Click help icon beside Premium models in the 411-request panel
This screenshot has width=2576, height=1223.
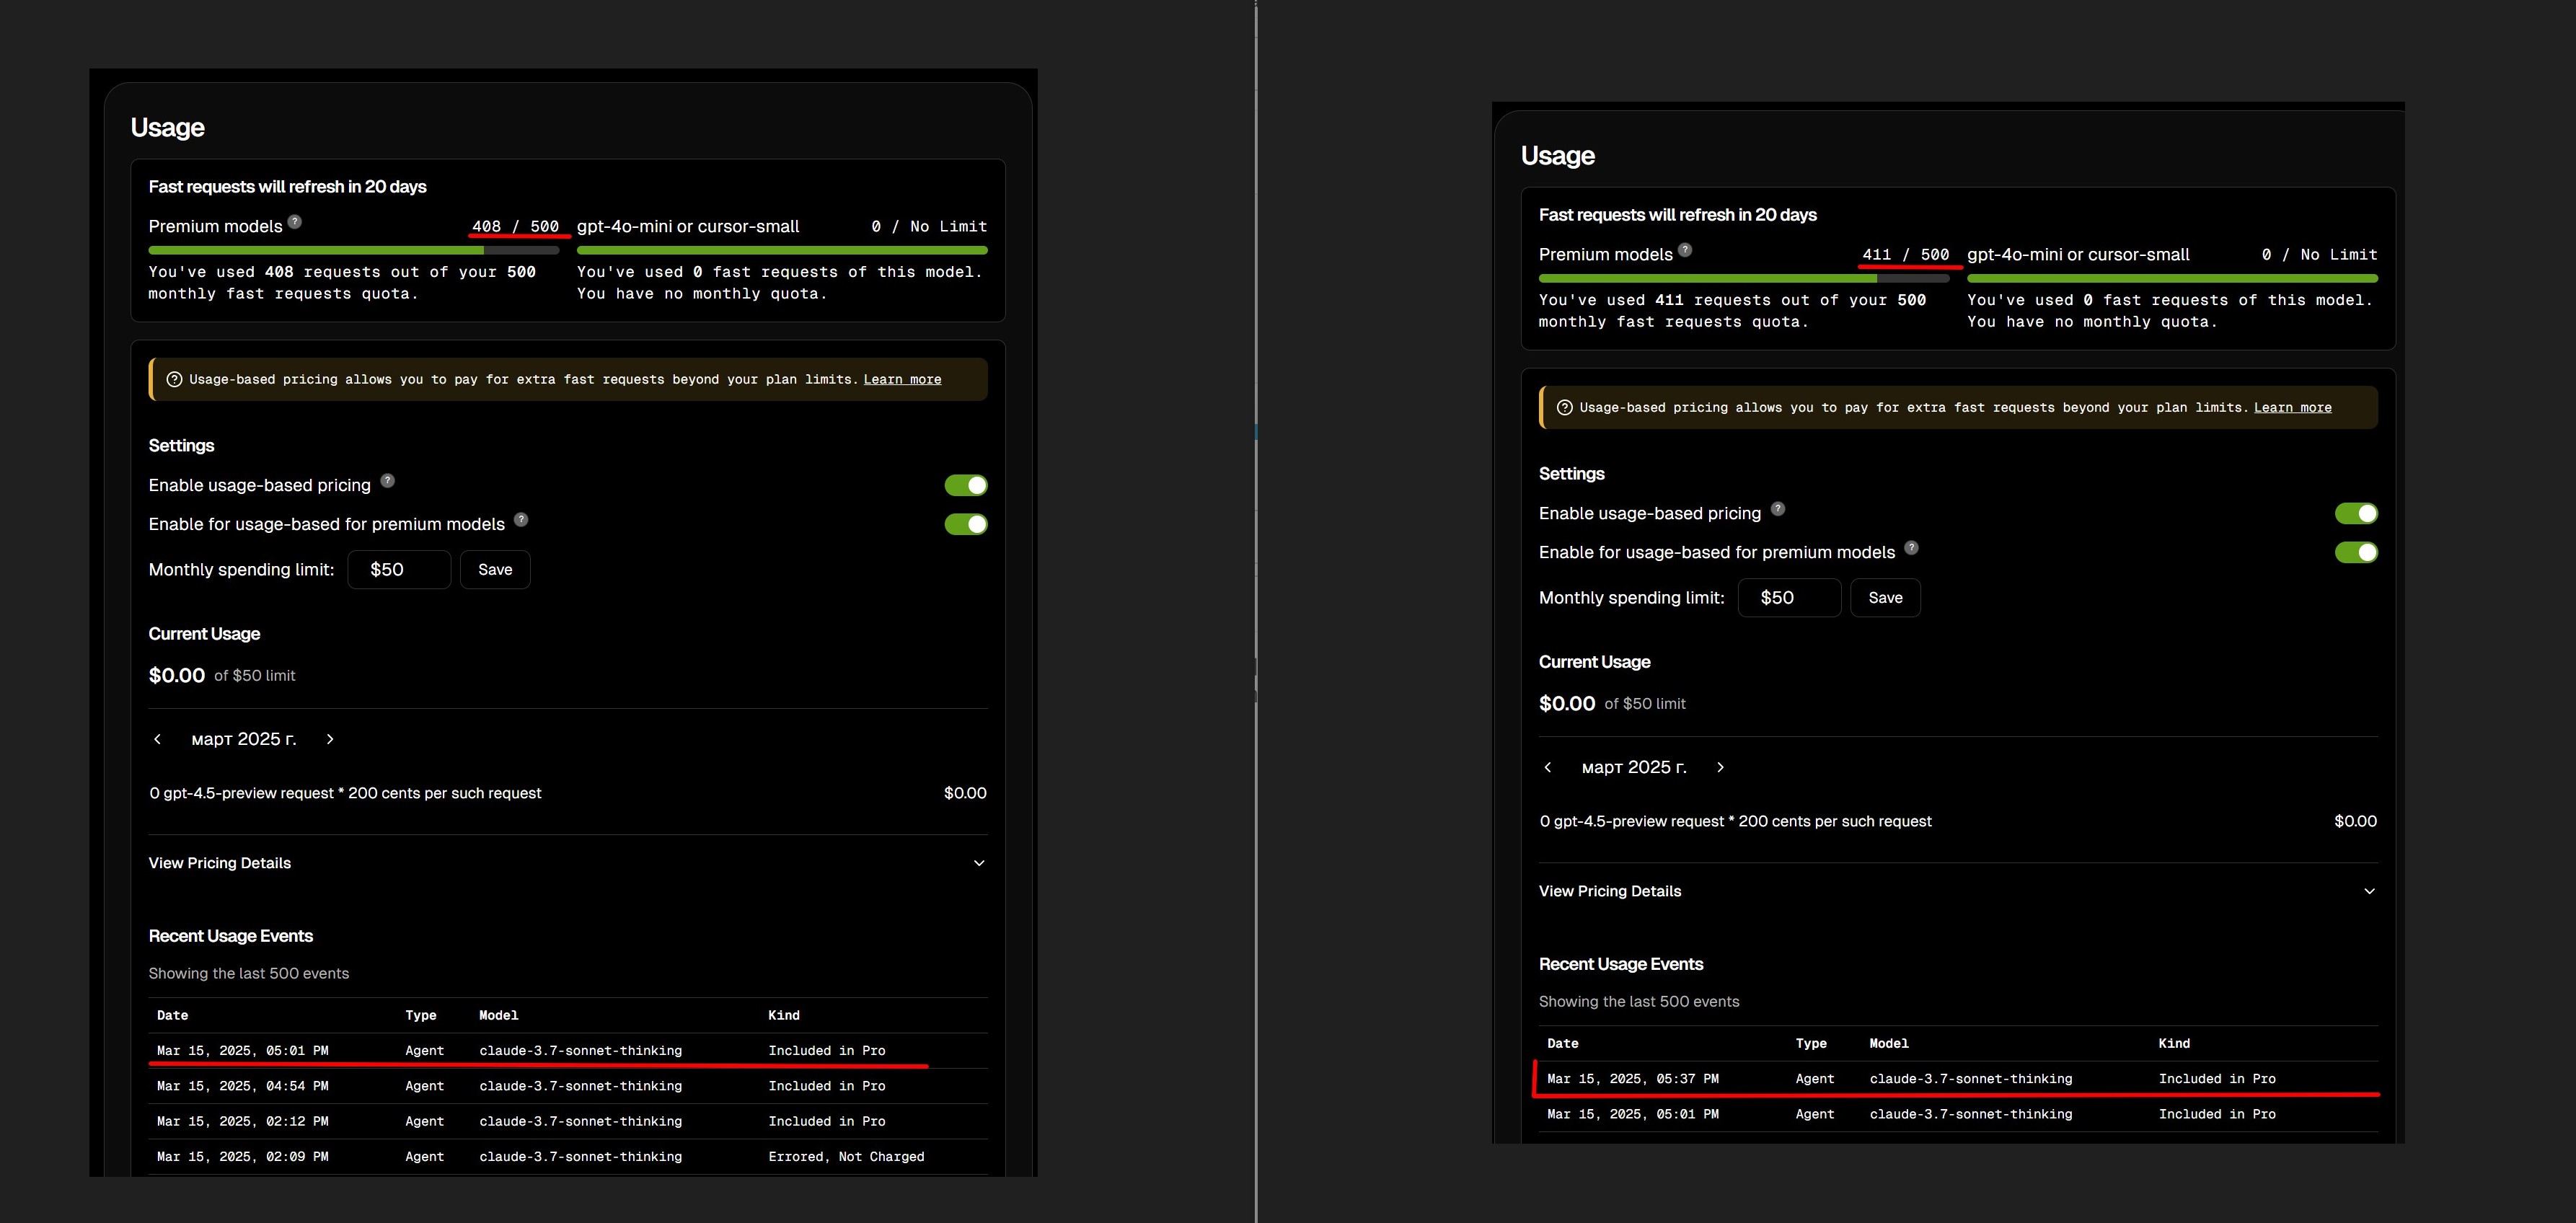[1685, 250]
